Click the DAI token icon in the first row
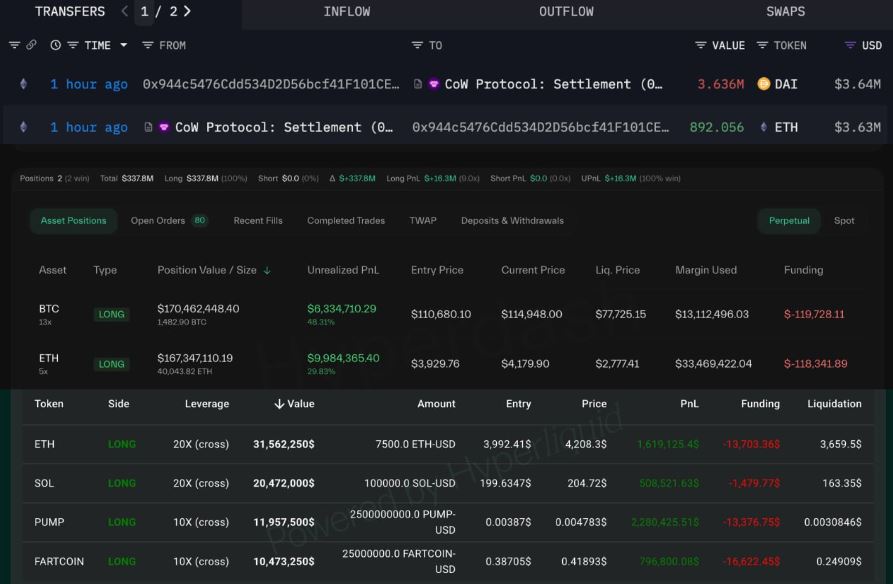Screen dimensions: 893x584 (x=763, y=84)
